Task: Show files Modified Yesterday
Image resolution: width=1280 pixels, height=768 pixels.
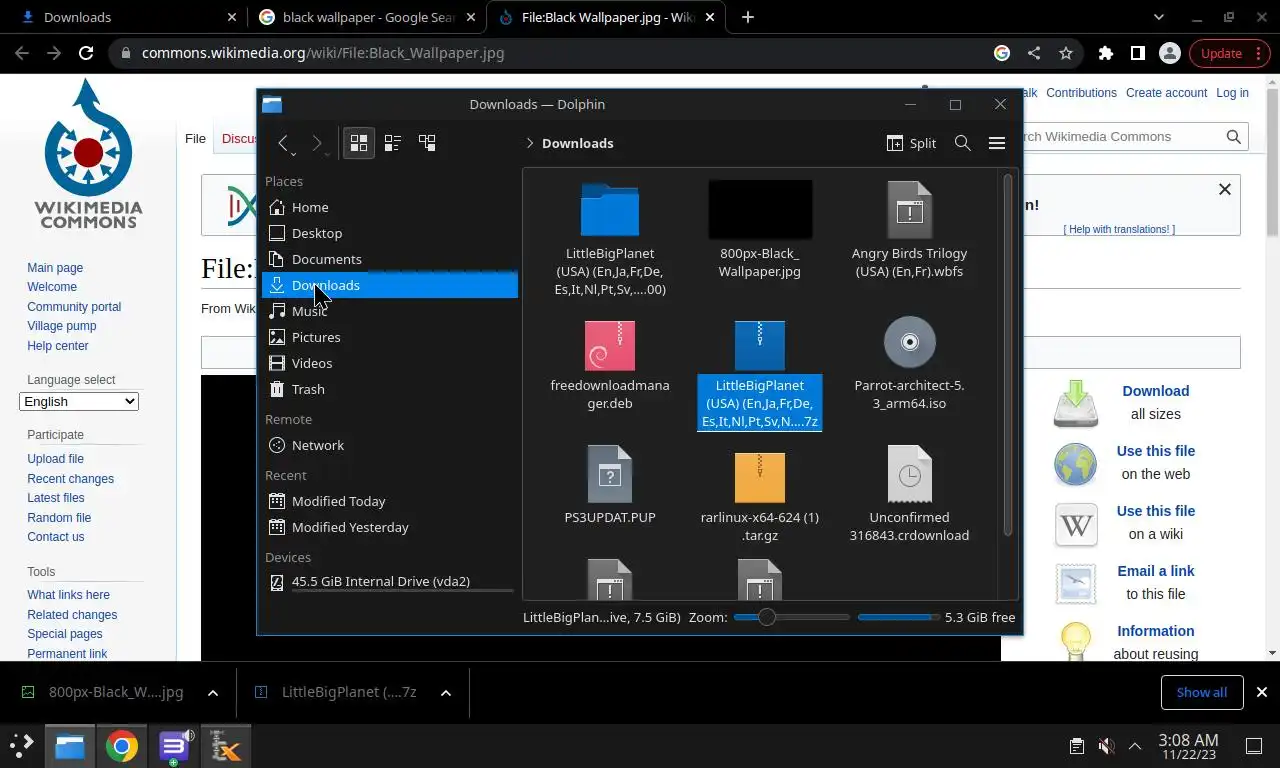Action: 390,527
